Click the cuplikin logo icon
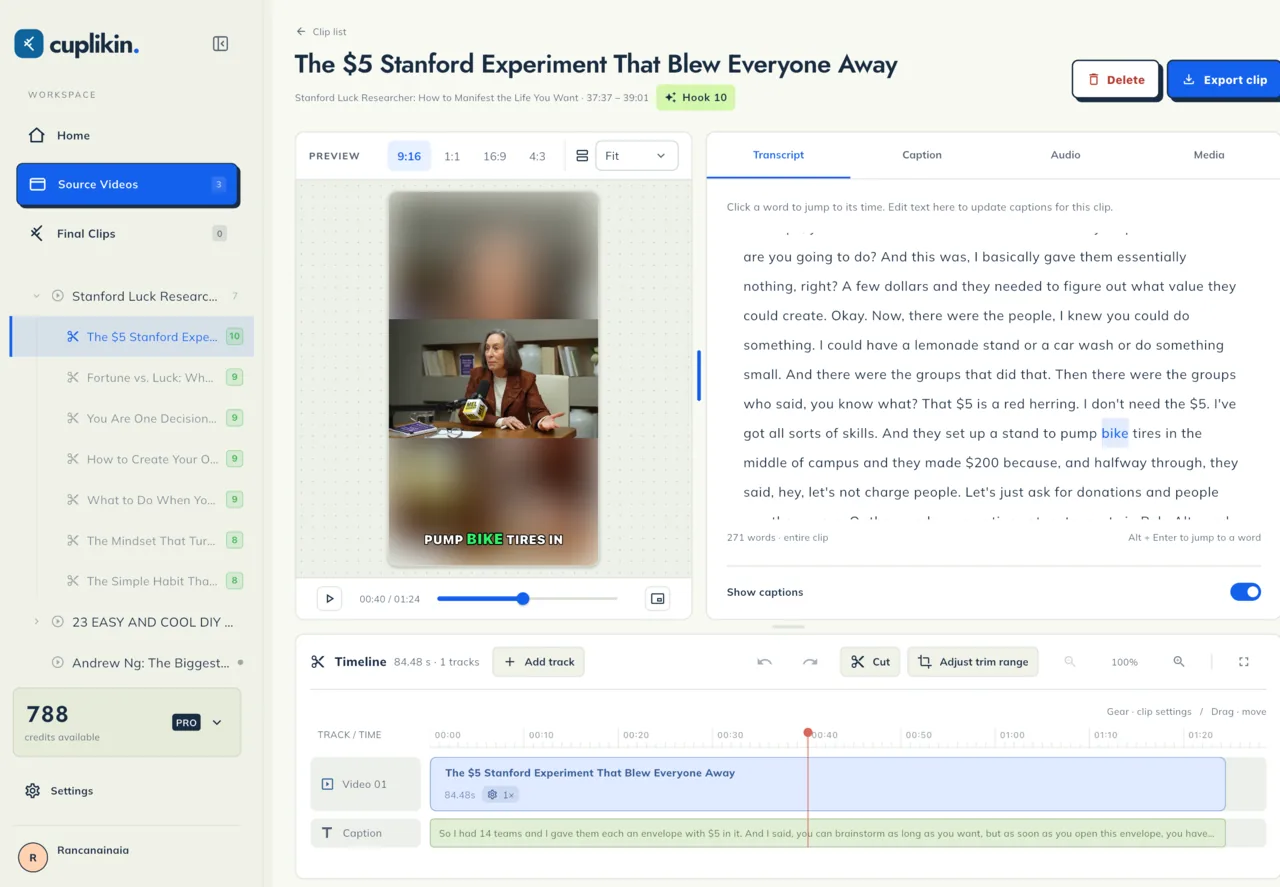 point(29,44)
